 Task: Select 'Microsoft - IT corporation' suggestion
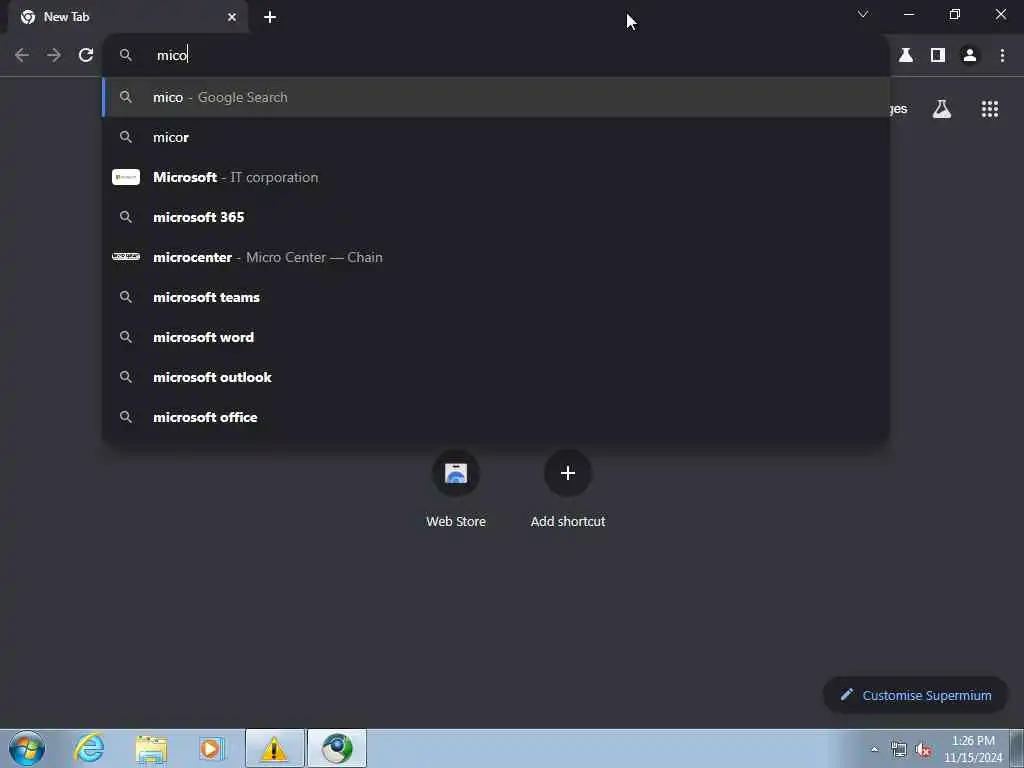click(496, 177)
